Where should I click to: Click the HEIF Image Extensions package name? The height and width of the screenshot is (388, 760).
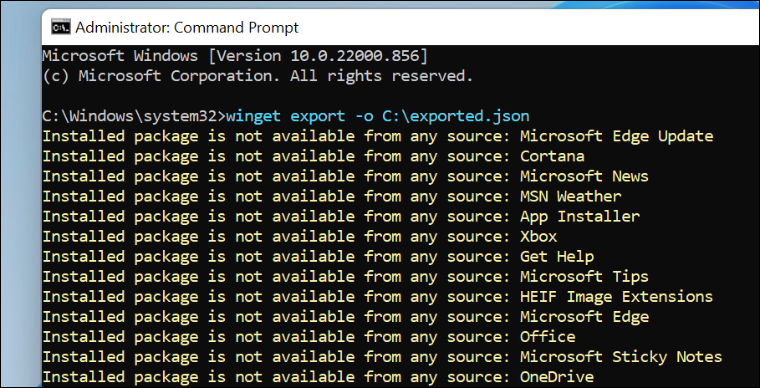pyautogui.click(x=617, y=296)
